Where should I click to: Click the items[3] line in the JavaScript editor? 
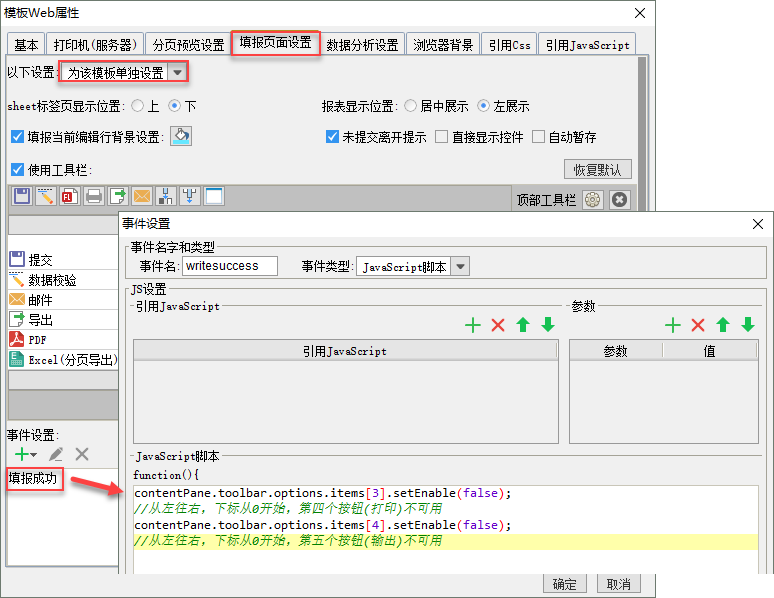pos(322,493)
